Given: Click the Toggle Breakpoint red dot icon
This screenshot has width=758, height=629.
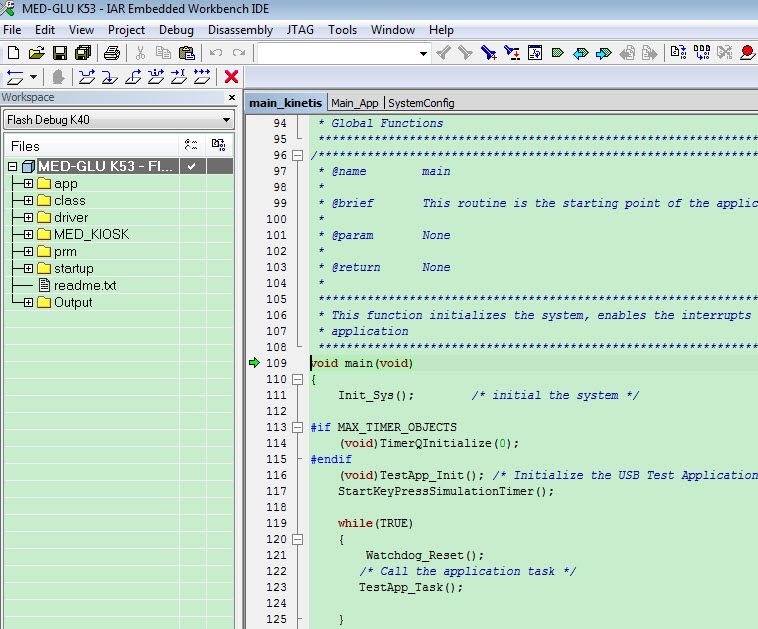Looking at the screenshot, I should click(x=748, y=53).
